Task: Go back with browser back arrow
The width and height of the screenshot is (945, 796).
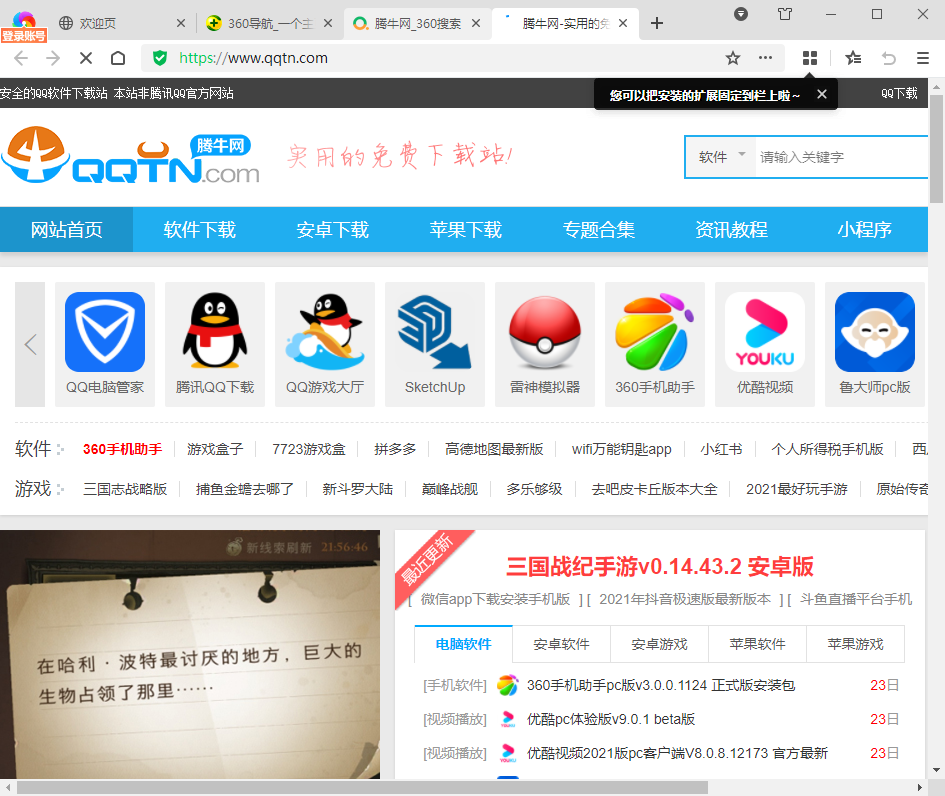Action: coord(20,58)
